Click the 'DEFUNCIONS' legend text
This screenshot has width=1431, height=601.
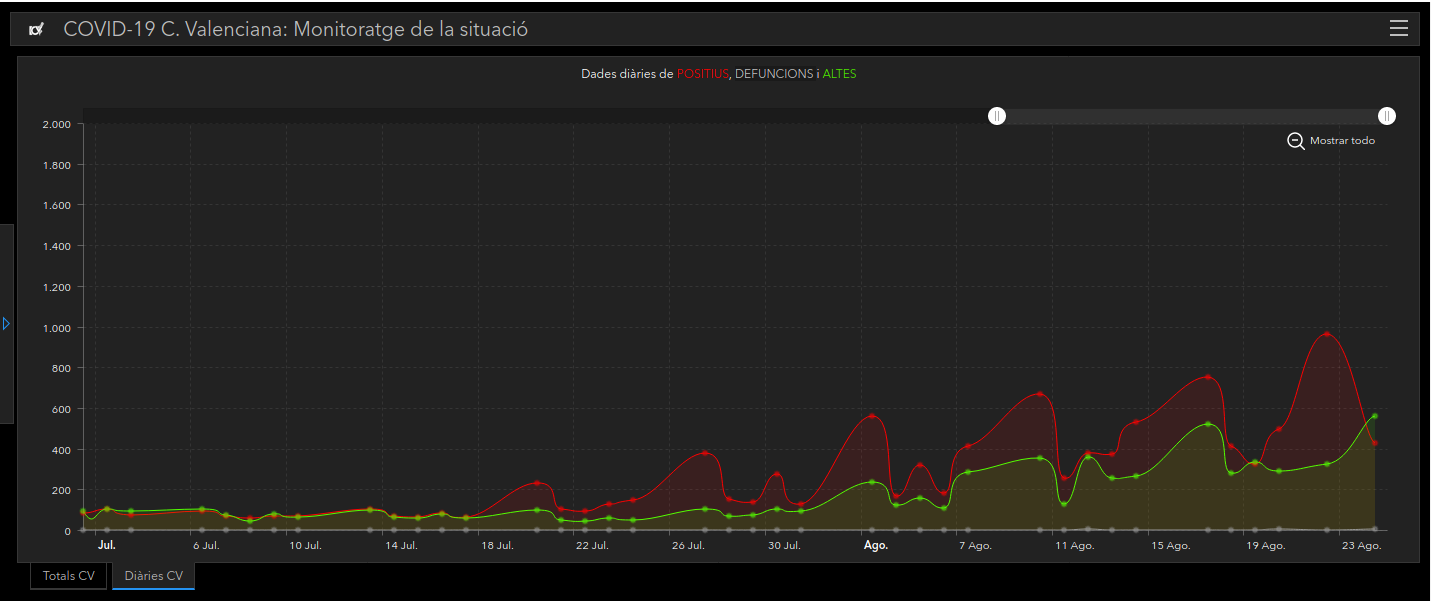pyautogui.click(x=773, y=74)
